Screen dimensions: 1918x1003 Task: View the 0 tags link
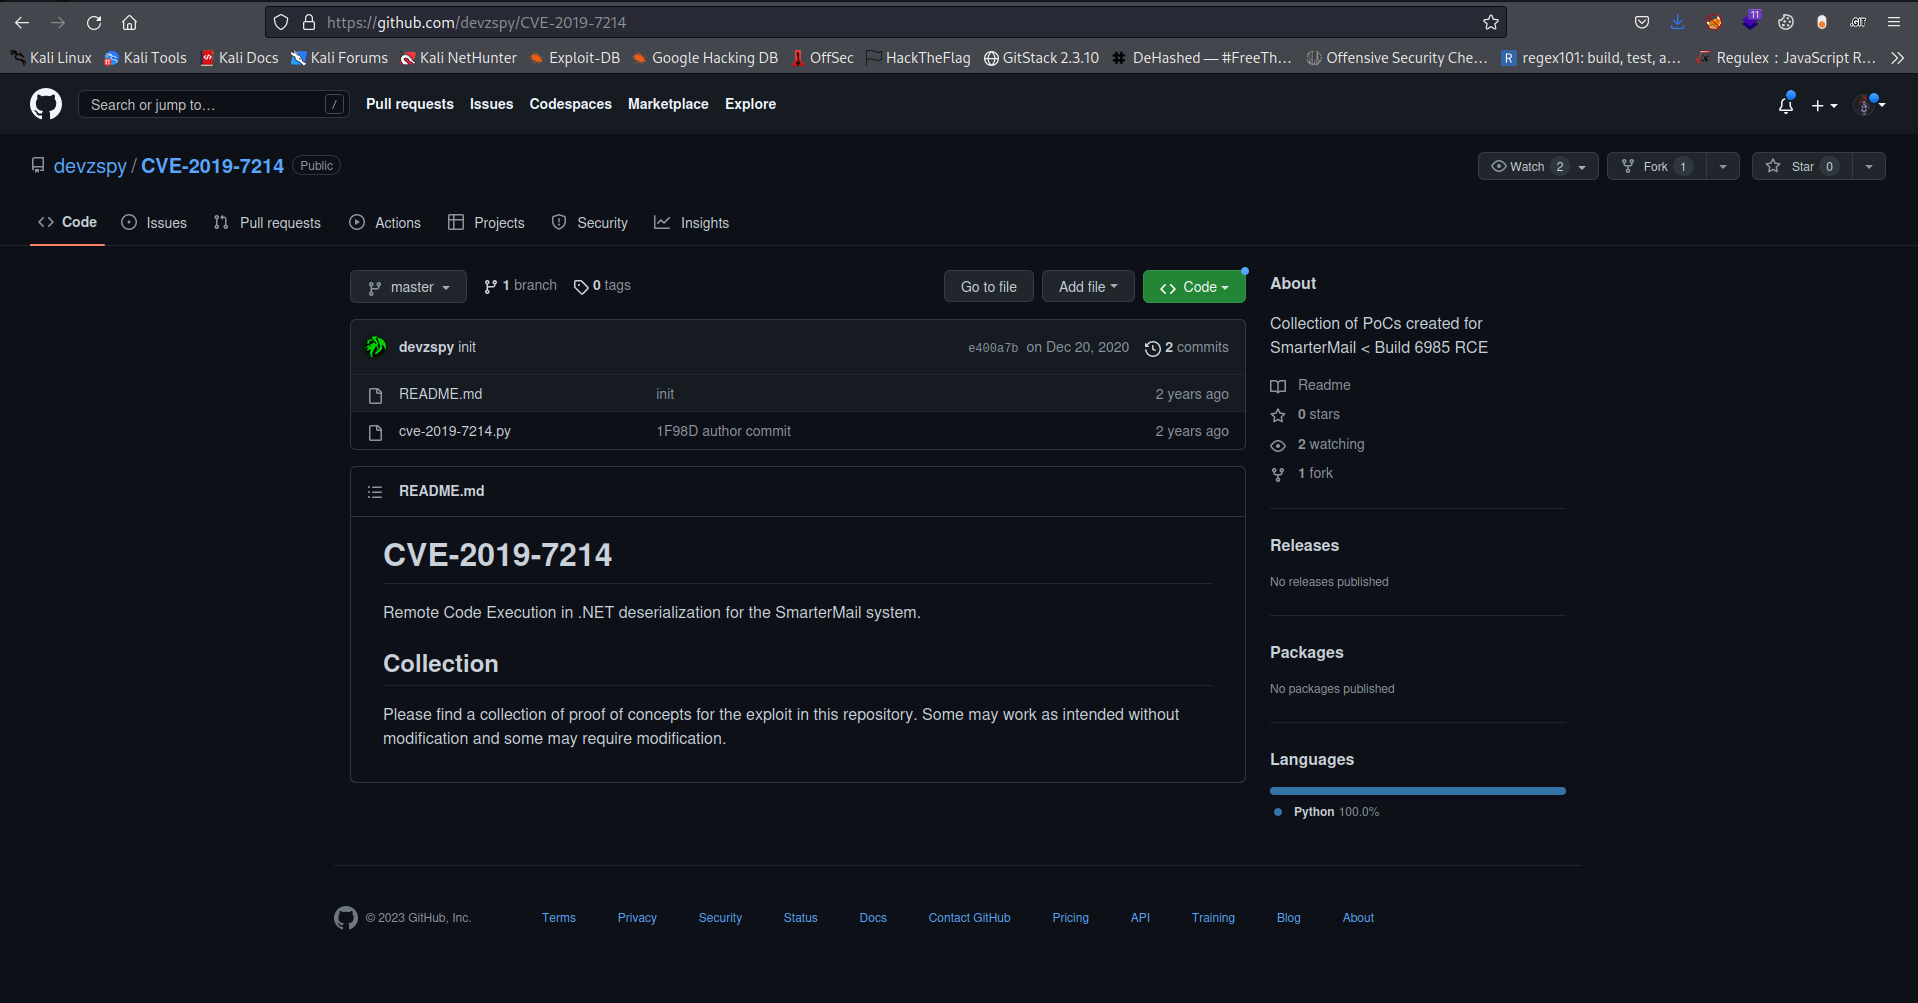(x=602, y=286)
